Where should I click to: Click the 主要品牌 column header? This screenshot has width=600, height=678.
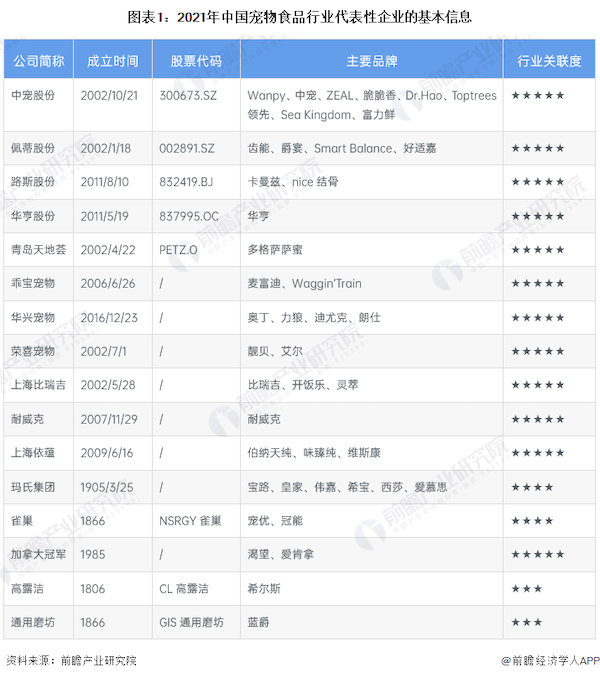coord(372,61)
